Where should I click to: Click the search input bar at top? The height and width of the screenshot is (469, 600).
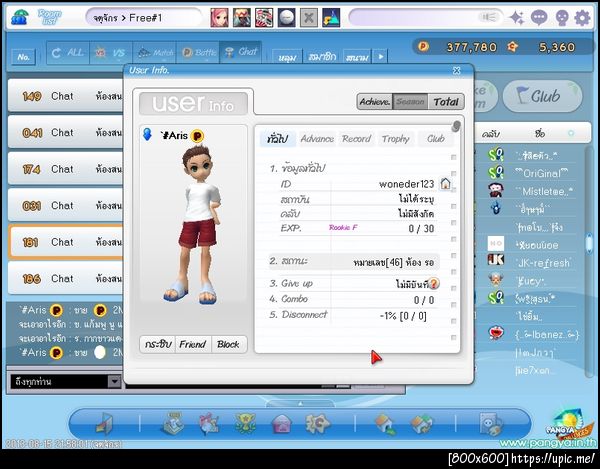click(x=426, y=17)
